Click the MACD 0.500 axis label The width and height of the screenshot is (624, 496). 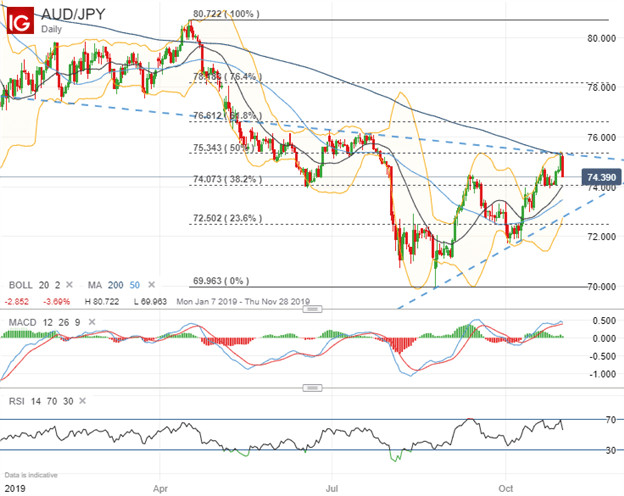pos(604,321)
